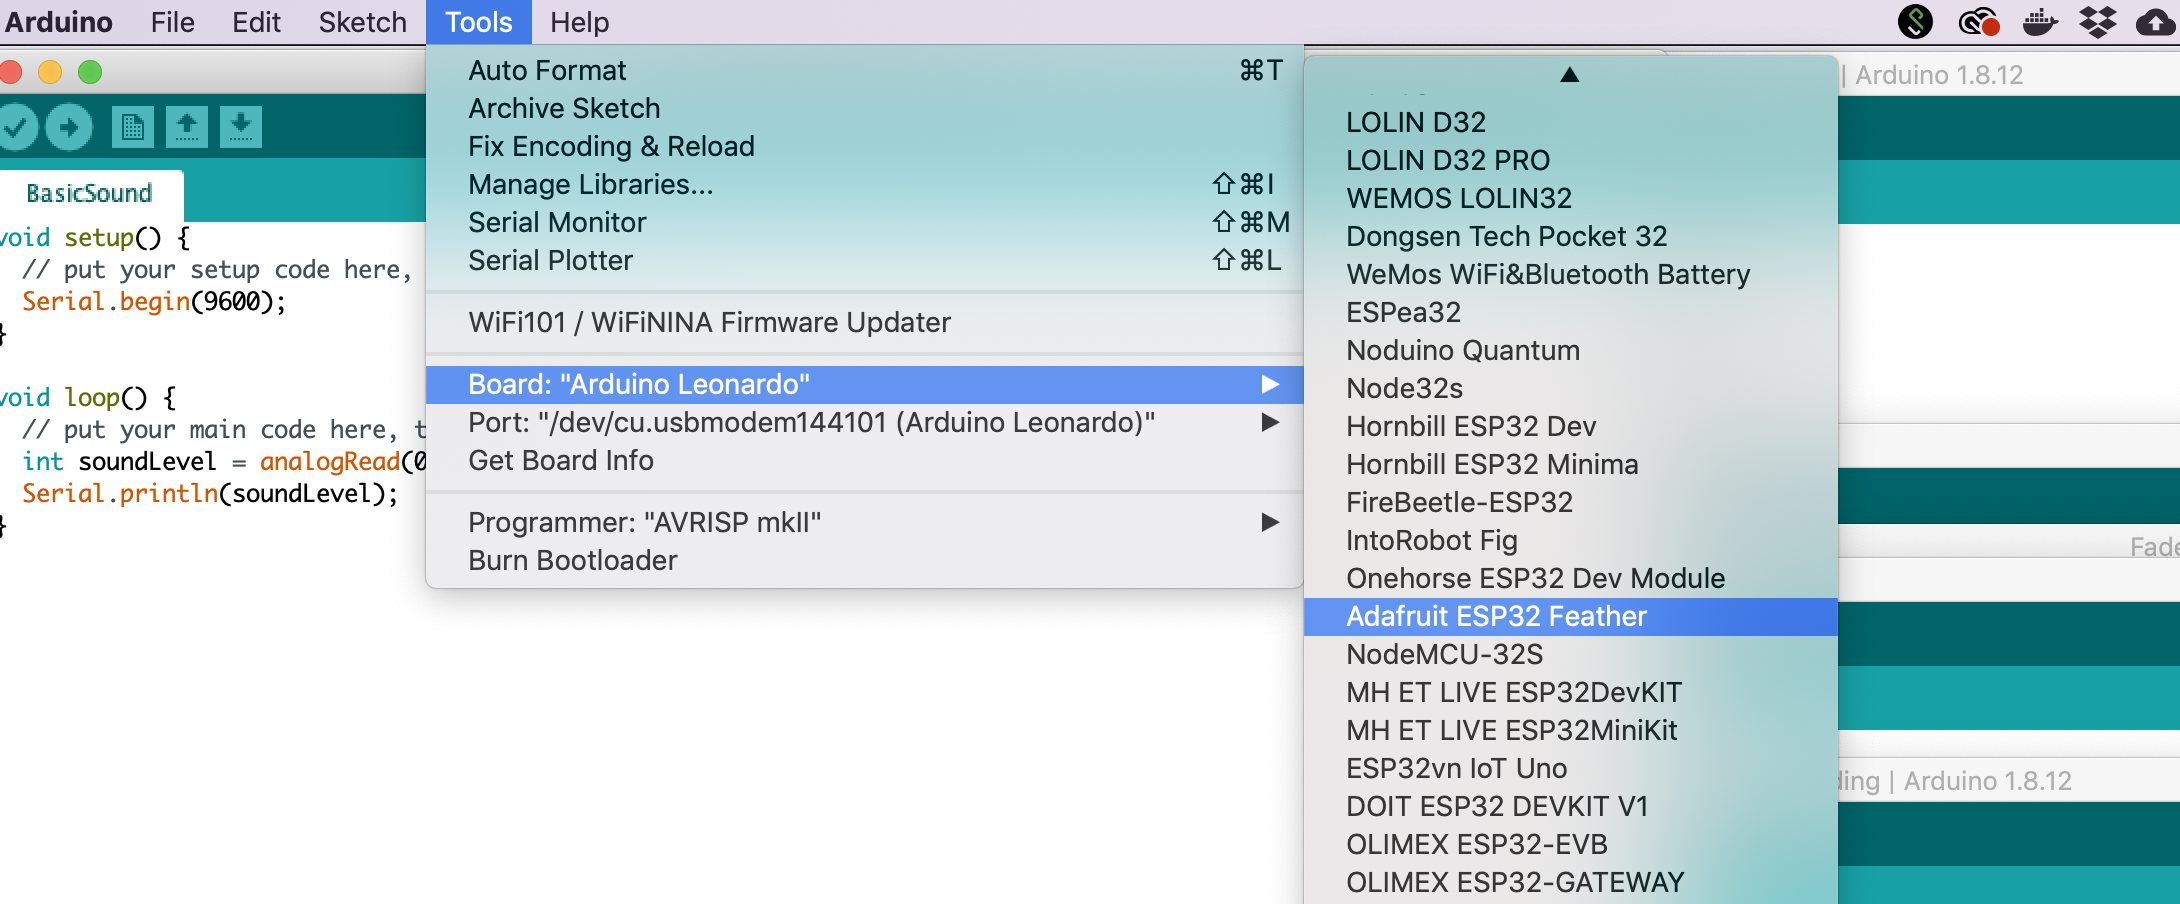Screen dimensions: 2180x904
Task: Select IntoRobot Fig board
Action: pyautogui.click(x=1571, y=541)
